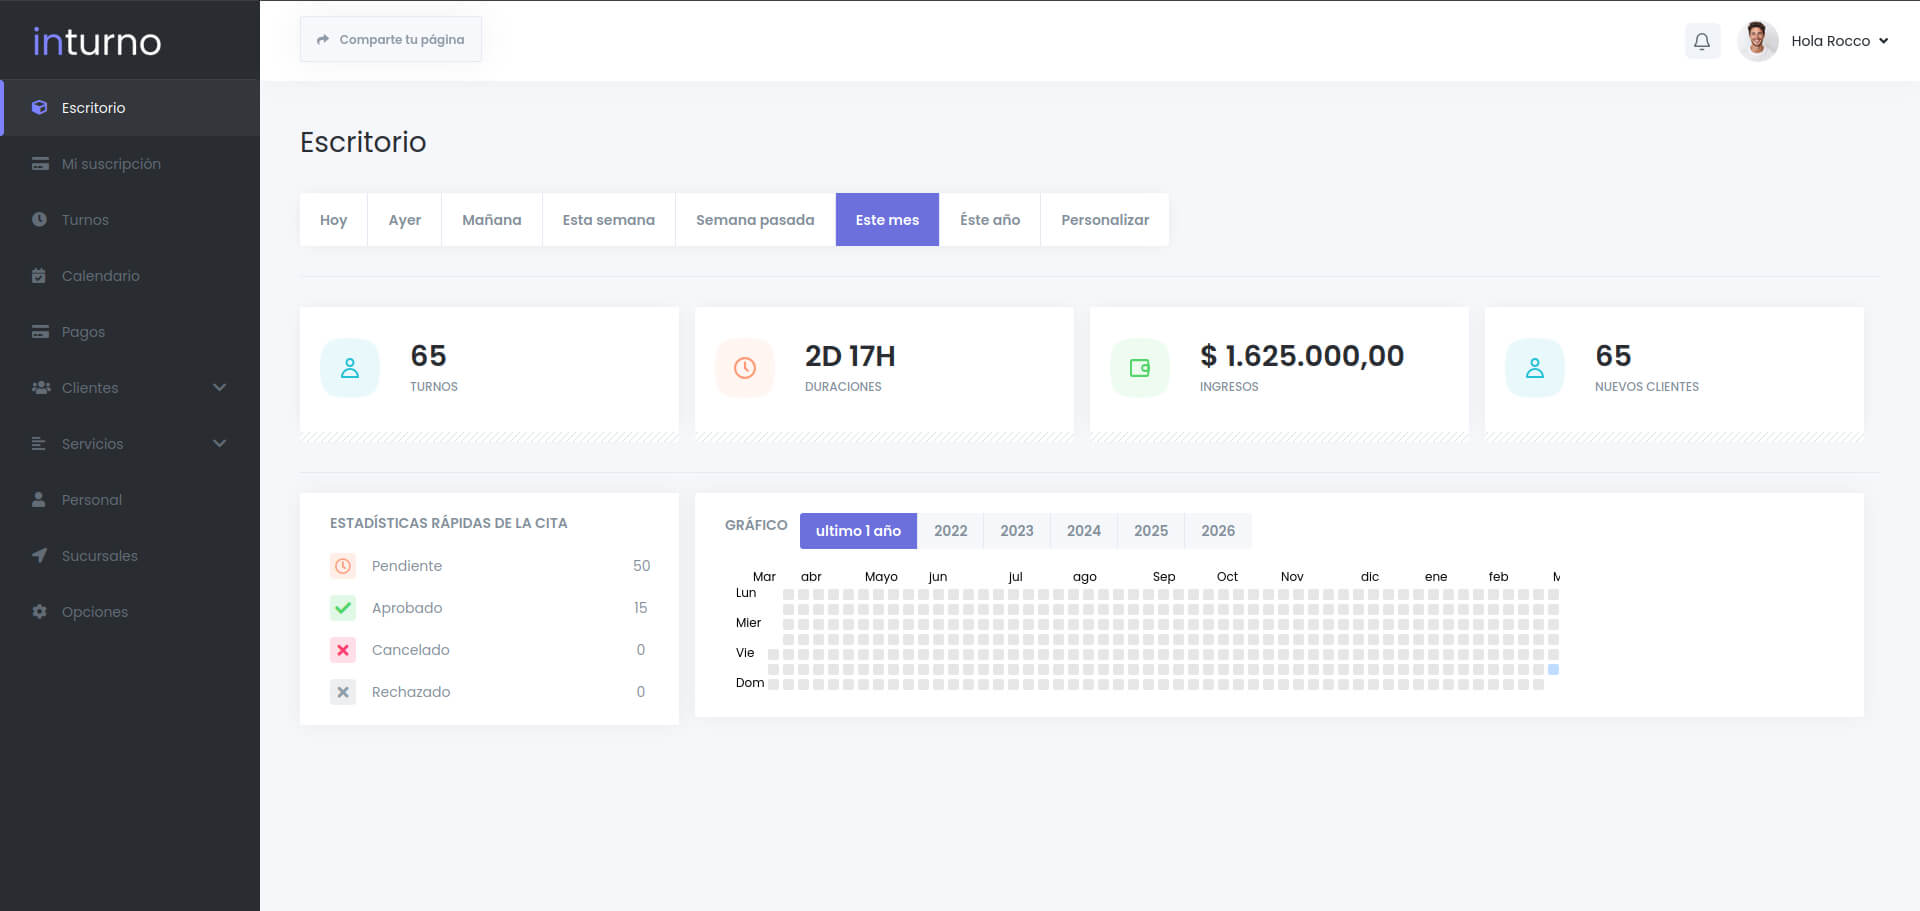Expand the Servicios submenu chevron
The width and height of the screenshot is (1920, 911).
click(219, 444)
